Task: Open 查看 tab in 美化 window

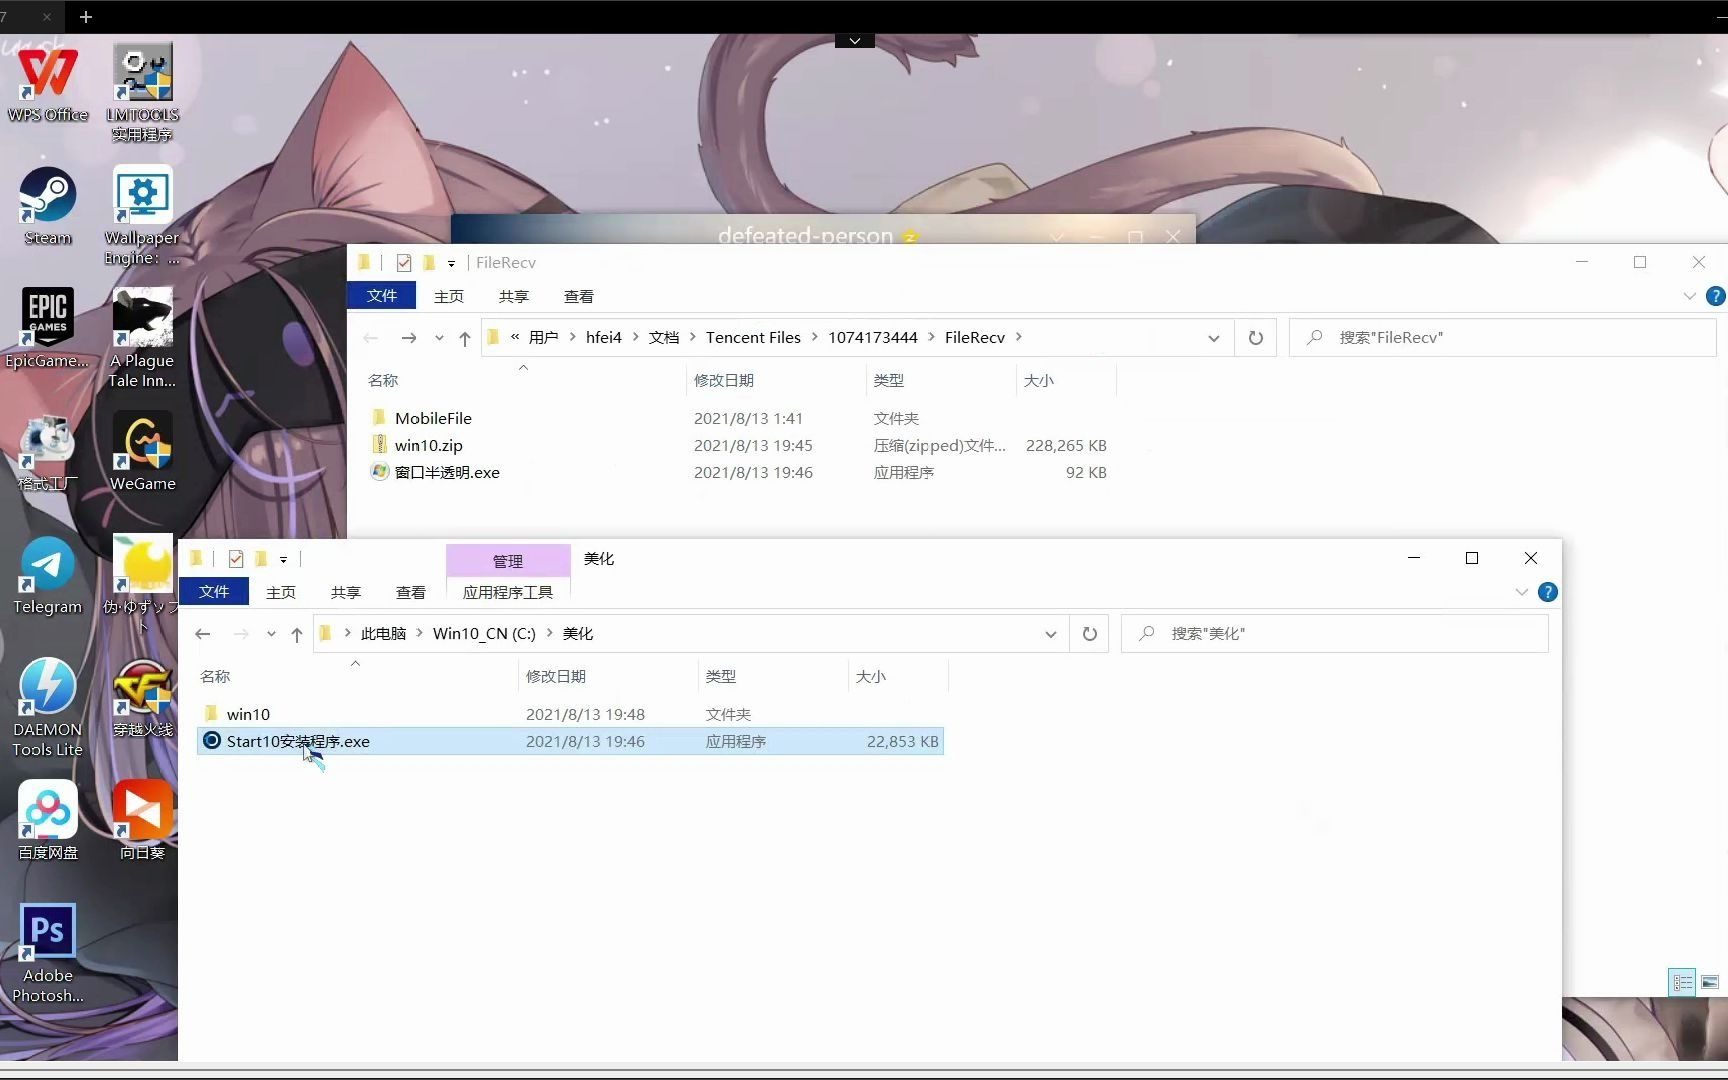Action: [411, 592]
